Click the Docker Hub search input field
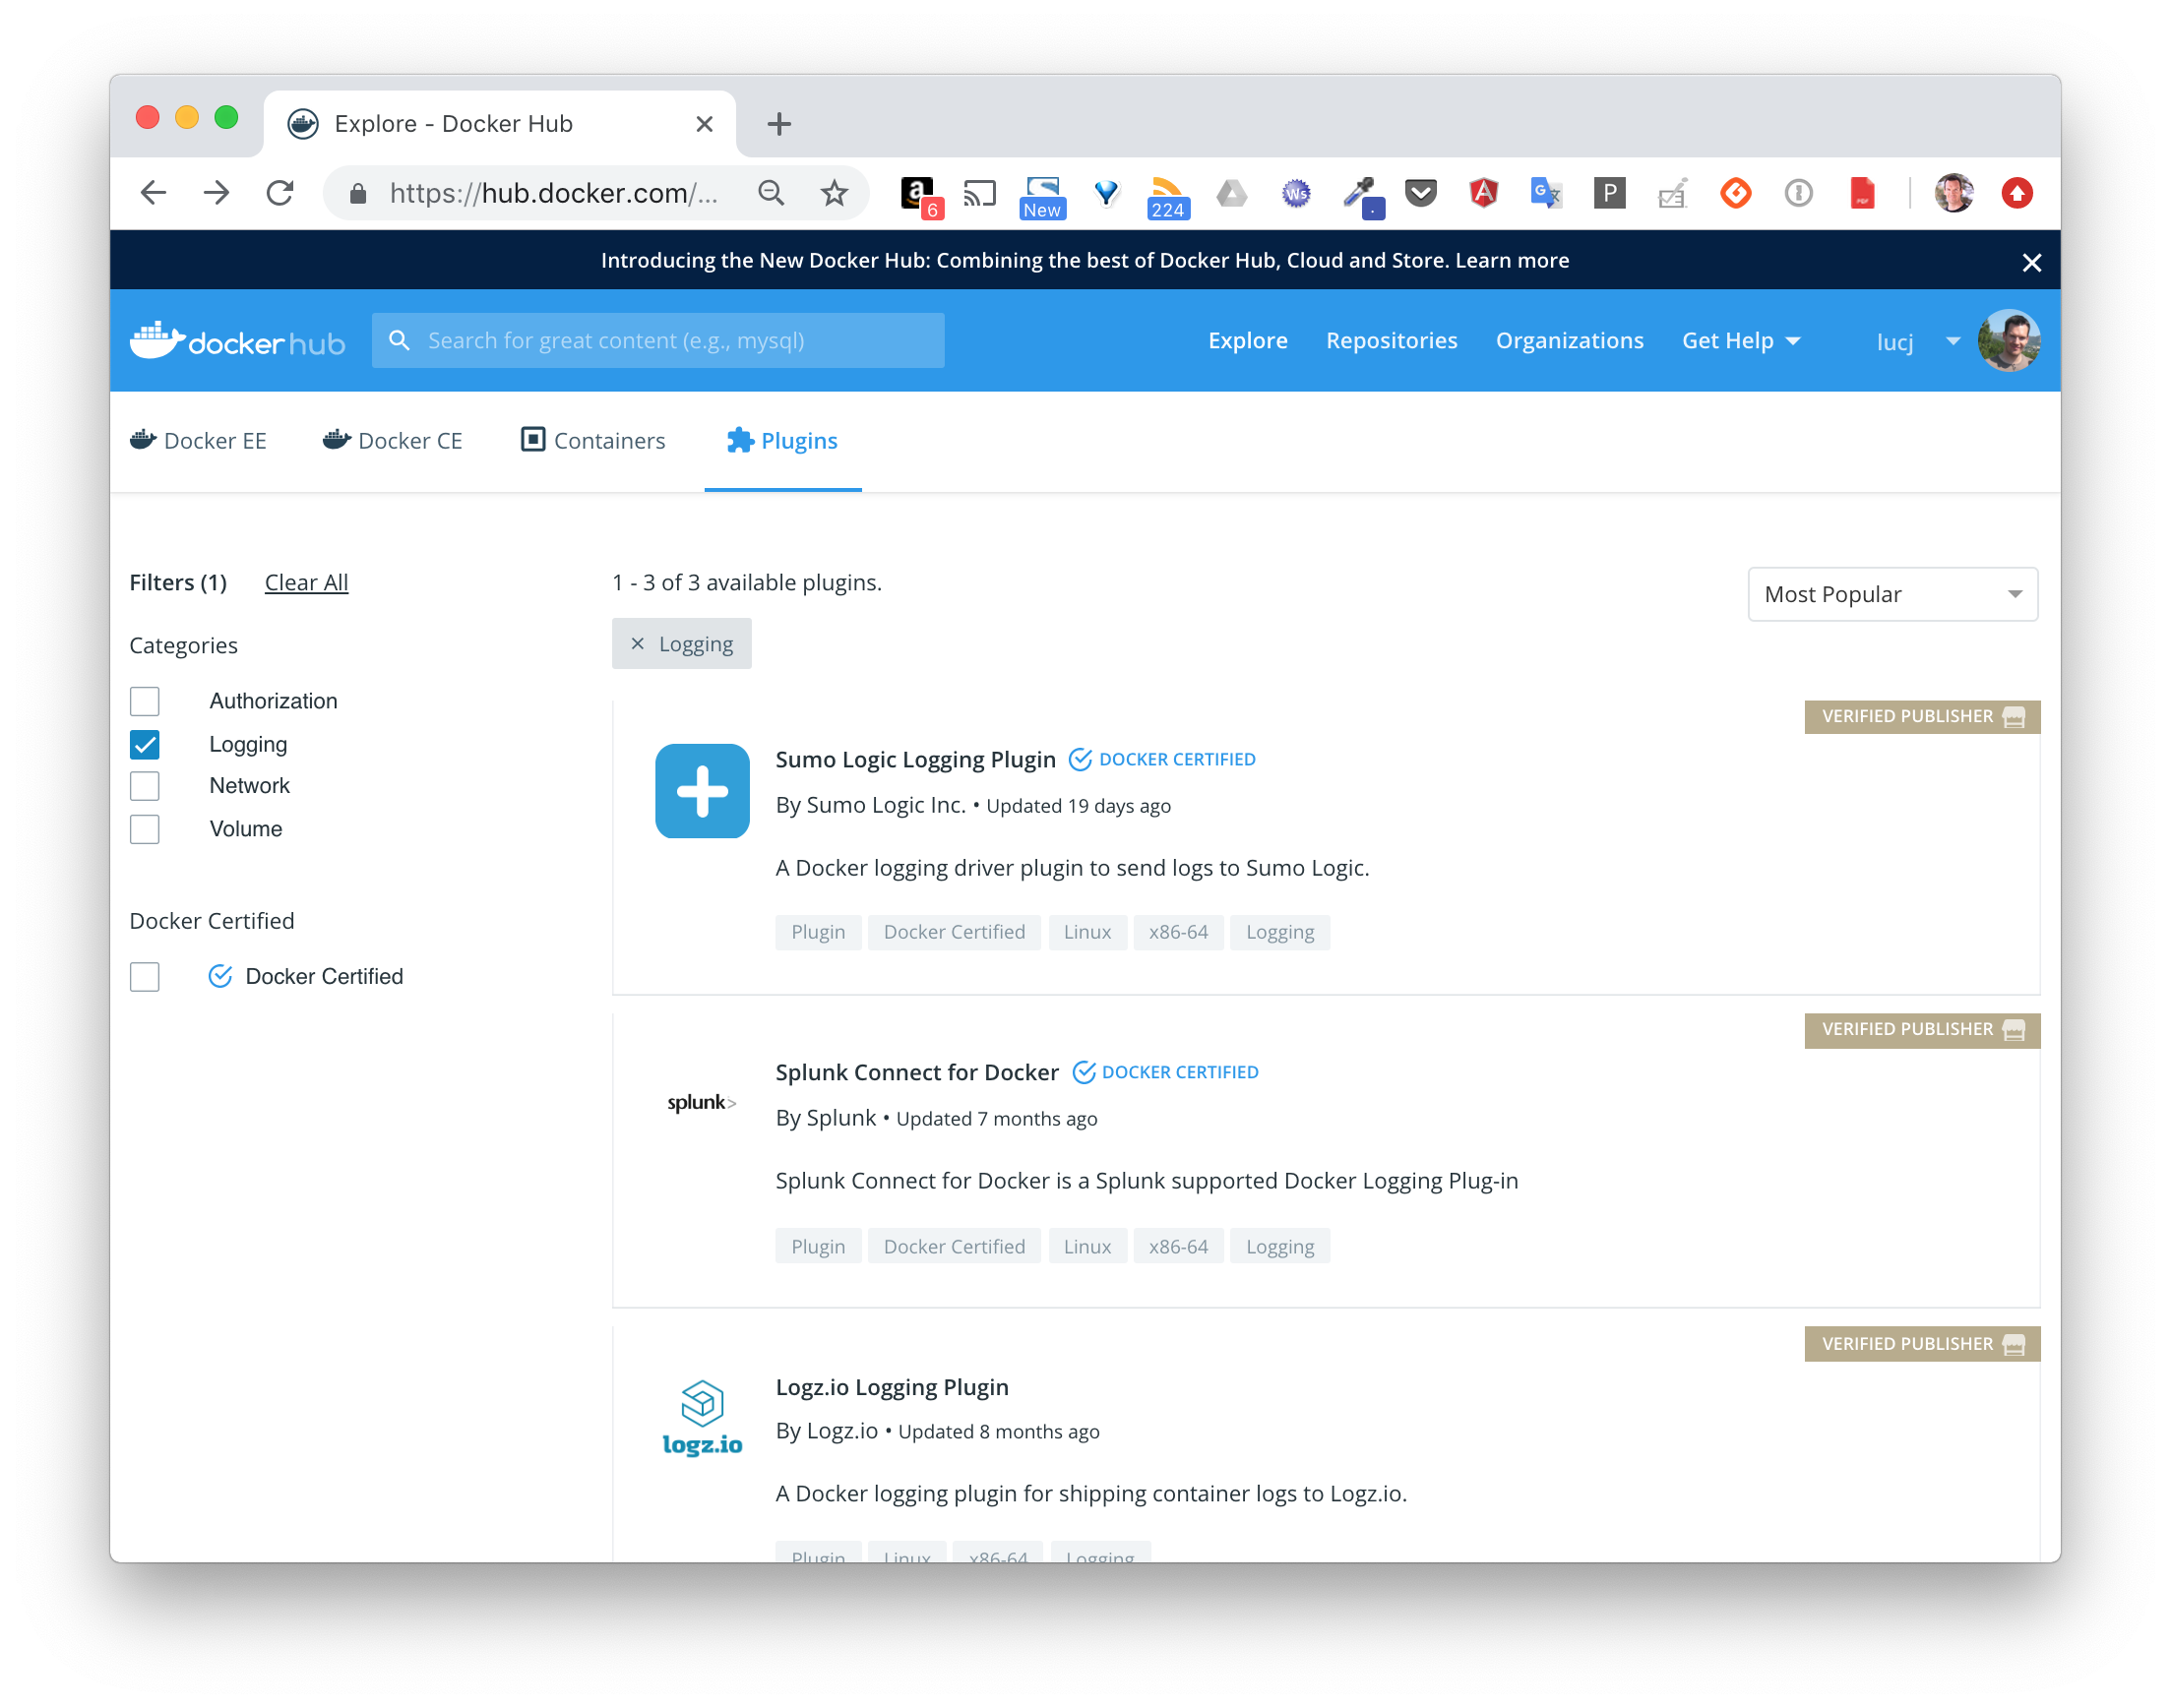Screen dimensions: 2171x1708 click(x=658, y=341)
